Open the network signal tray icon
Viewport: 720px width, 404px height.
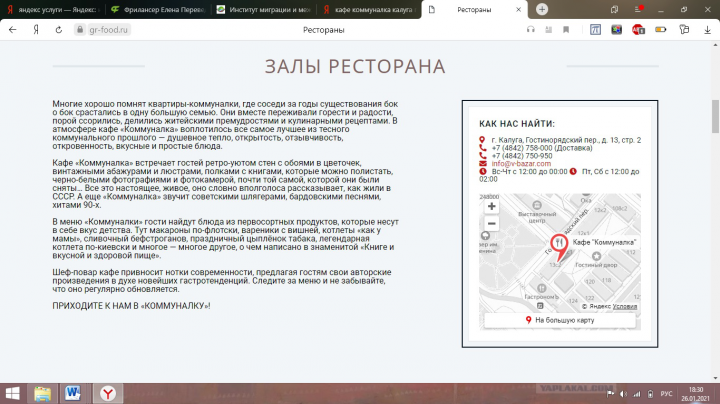[636, 394]
